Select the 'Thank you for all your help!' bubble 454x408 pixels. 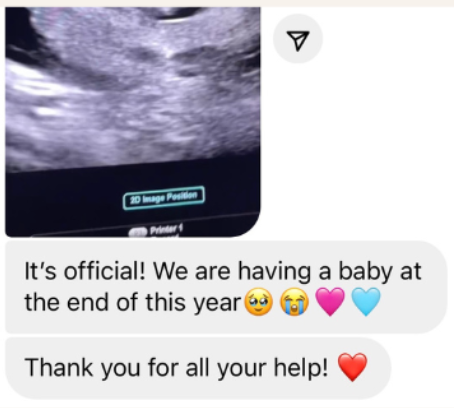[x=198, y=368]
